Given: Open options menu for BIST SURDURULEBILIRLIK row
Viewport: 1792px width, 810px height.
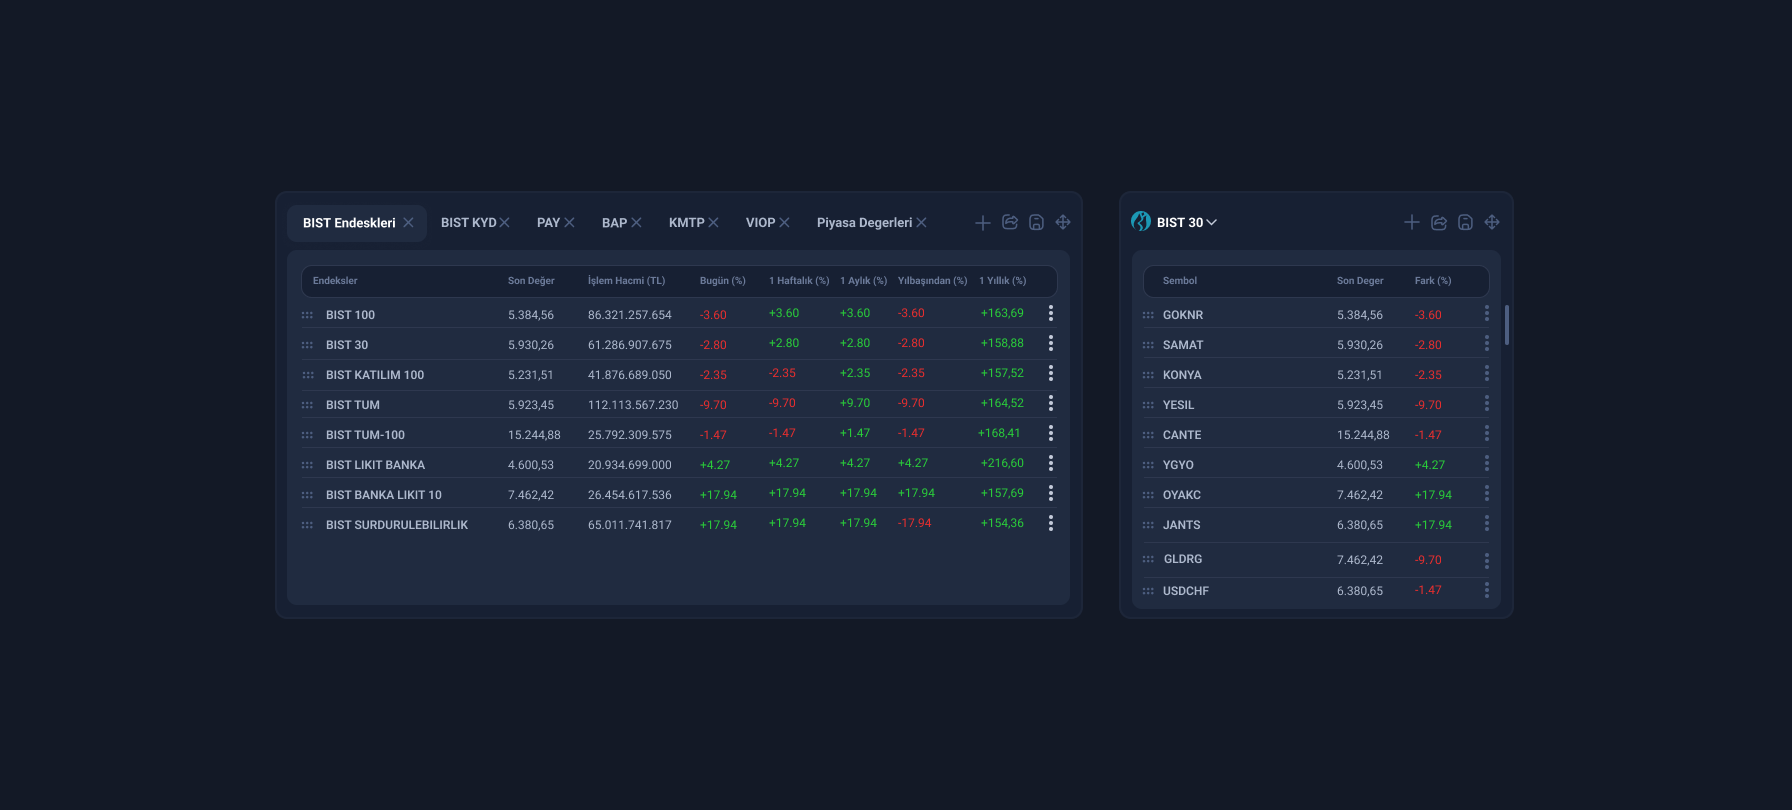Looking at the screenshot, I should tap(1051, 524).
